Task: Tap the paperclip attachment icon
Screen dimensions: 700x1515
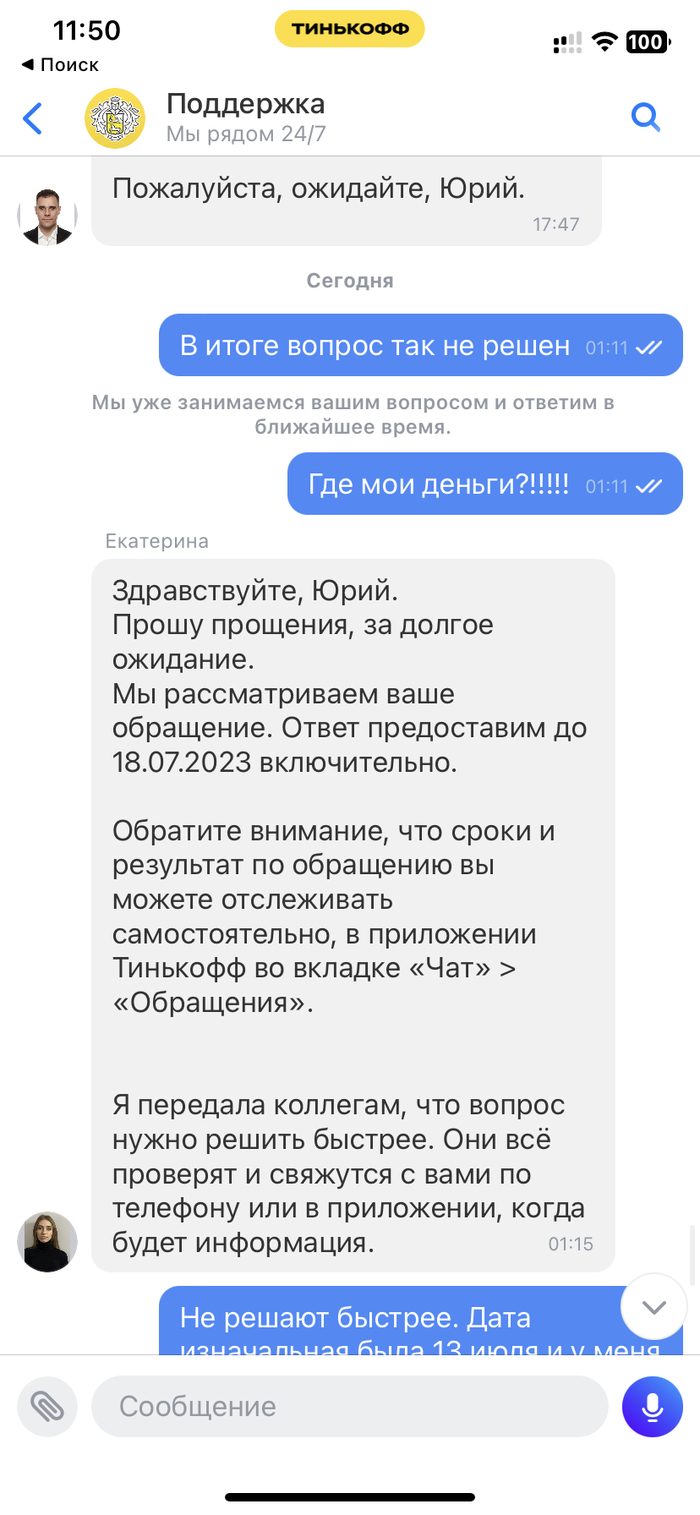Action: [47, 1406]
